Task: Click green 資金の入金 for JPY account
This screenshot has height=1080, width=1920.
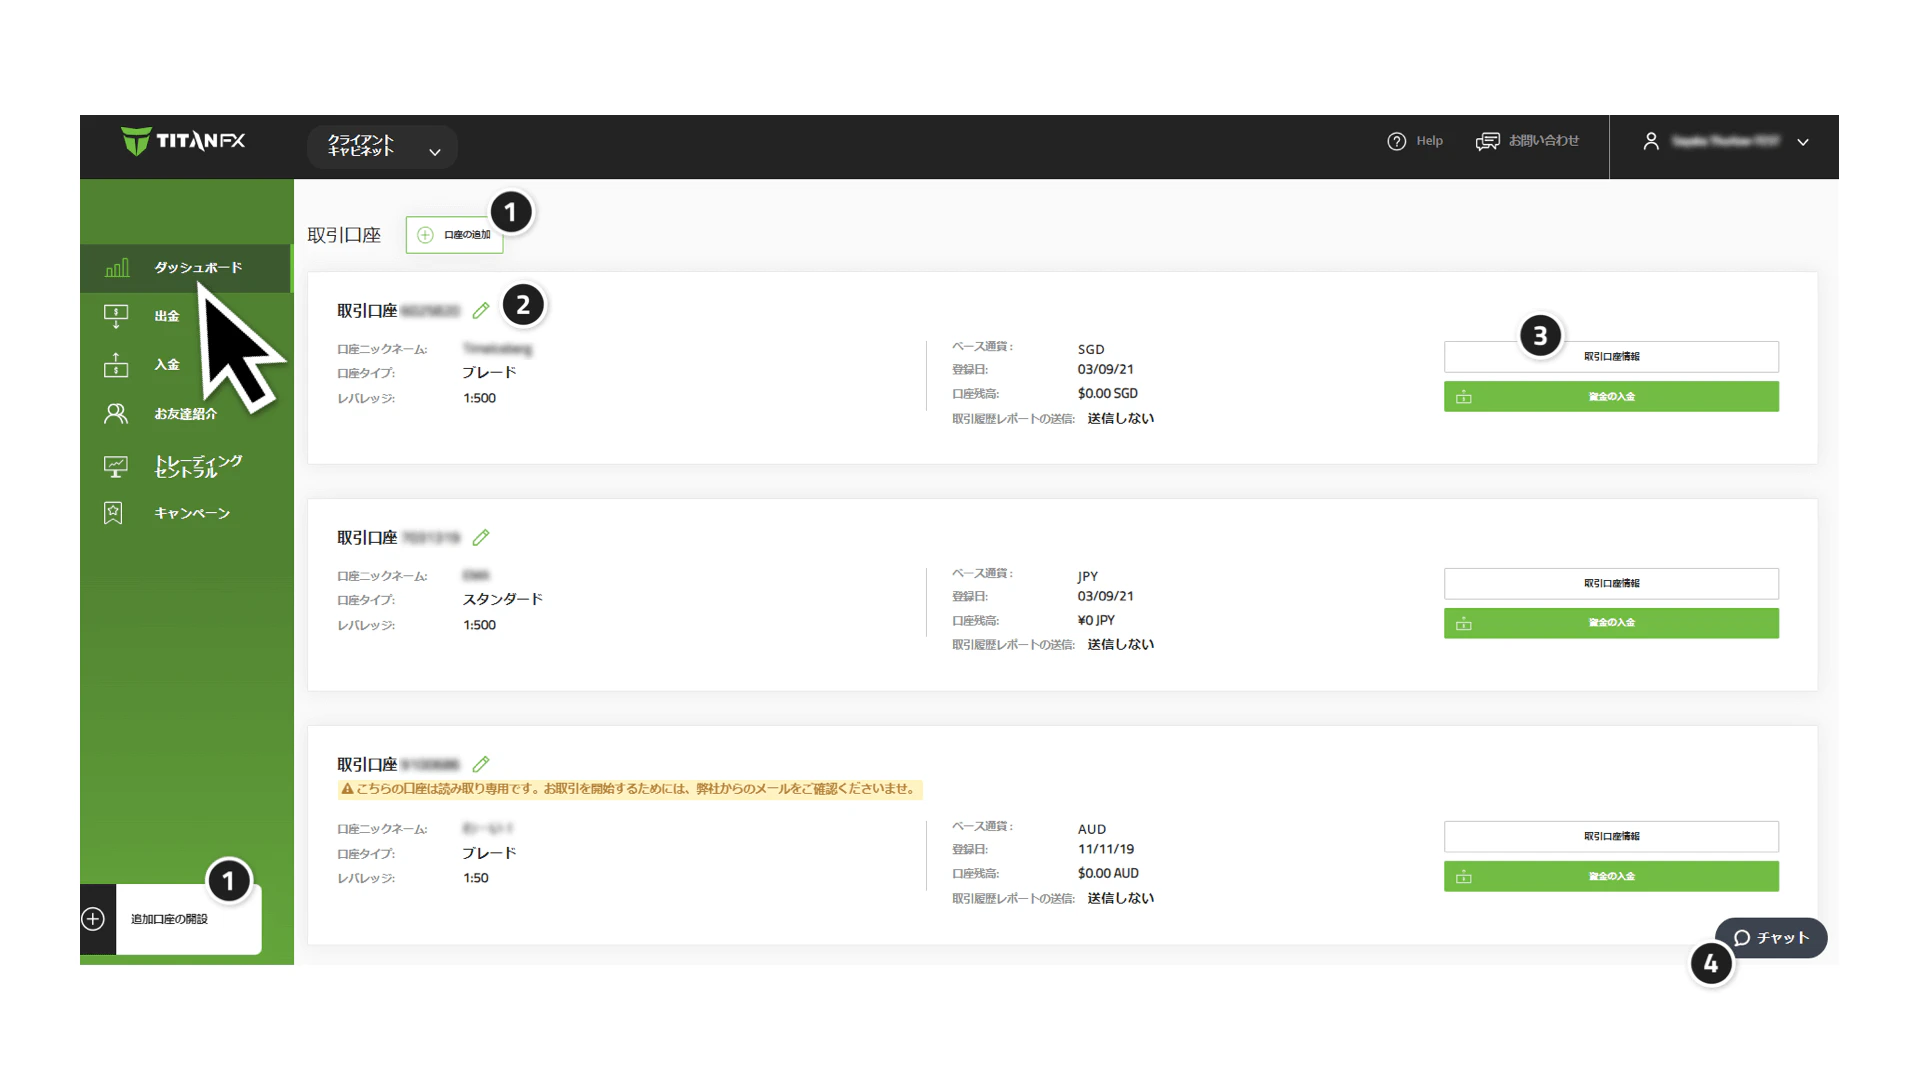Action: click(1610, 623)
